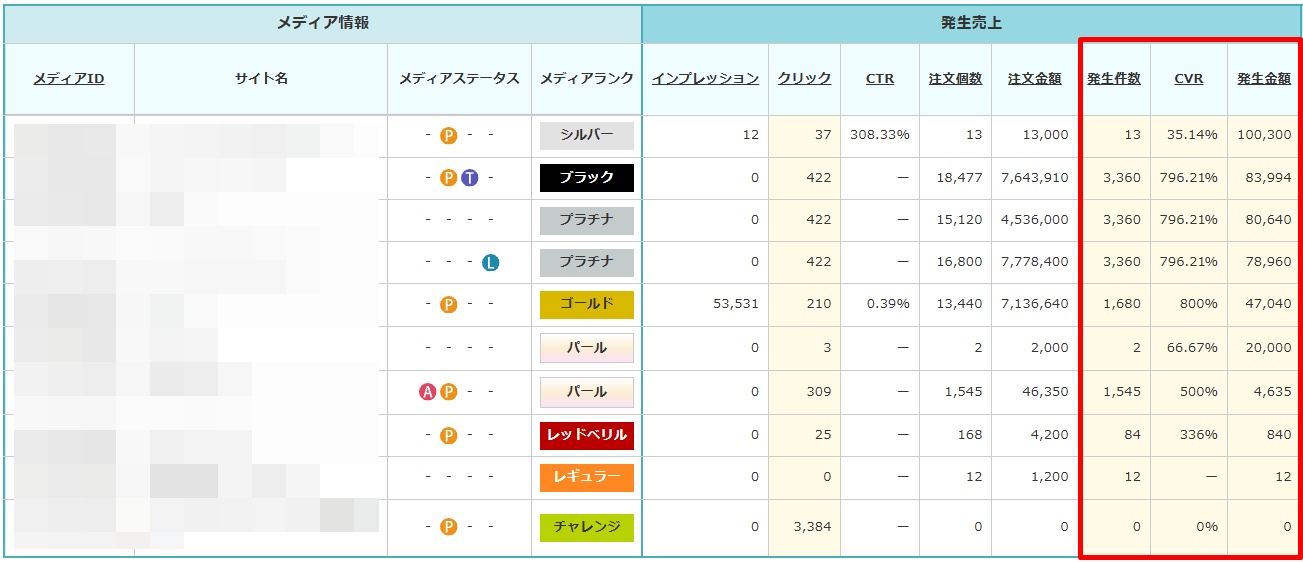This screenshot has height=562, width=1303.
Task: Select the black ブラック rank badge
Action: [x=587, y=178]
